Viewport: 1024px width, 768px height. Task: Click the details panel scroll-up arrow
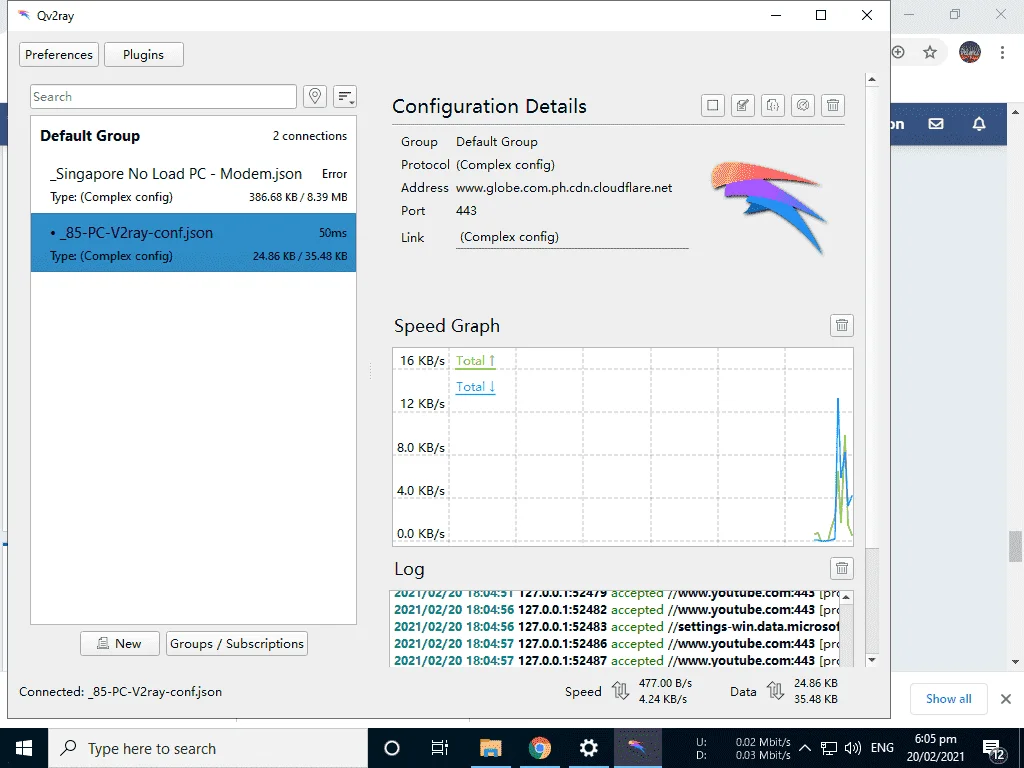(872, 80)
